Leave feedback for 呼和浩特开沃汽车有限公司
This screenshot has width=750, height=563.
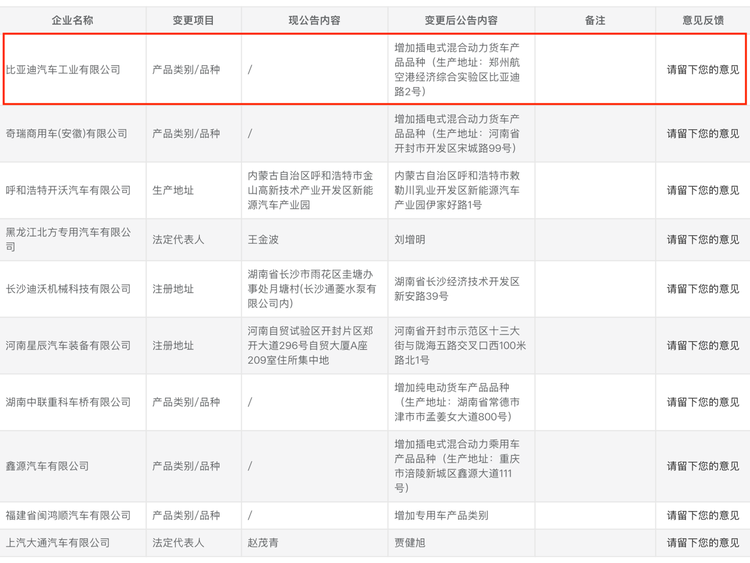(703, 190)
